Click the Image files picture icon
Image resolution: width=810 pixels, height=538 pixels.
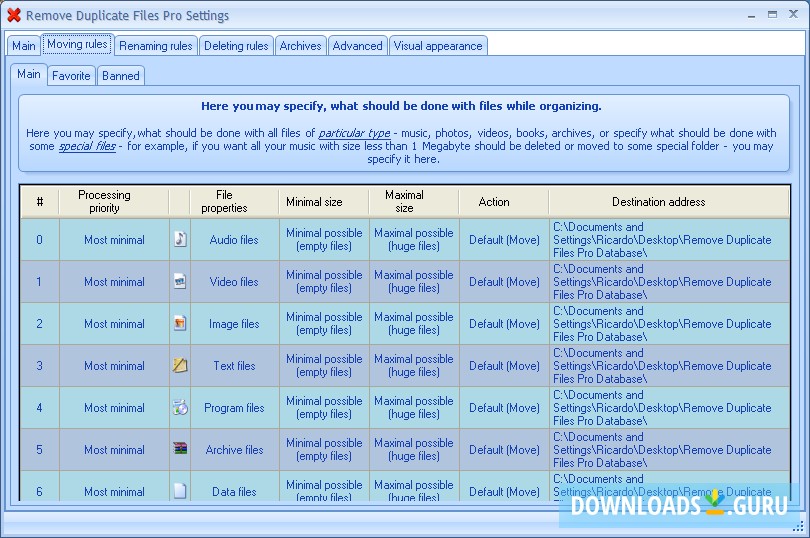coord(180,324)
